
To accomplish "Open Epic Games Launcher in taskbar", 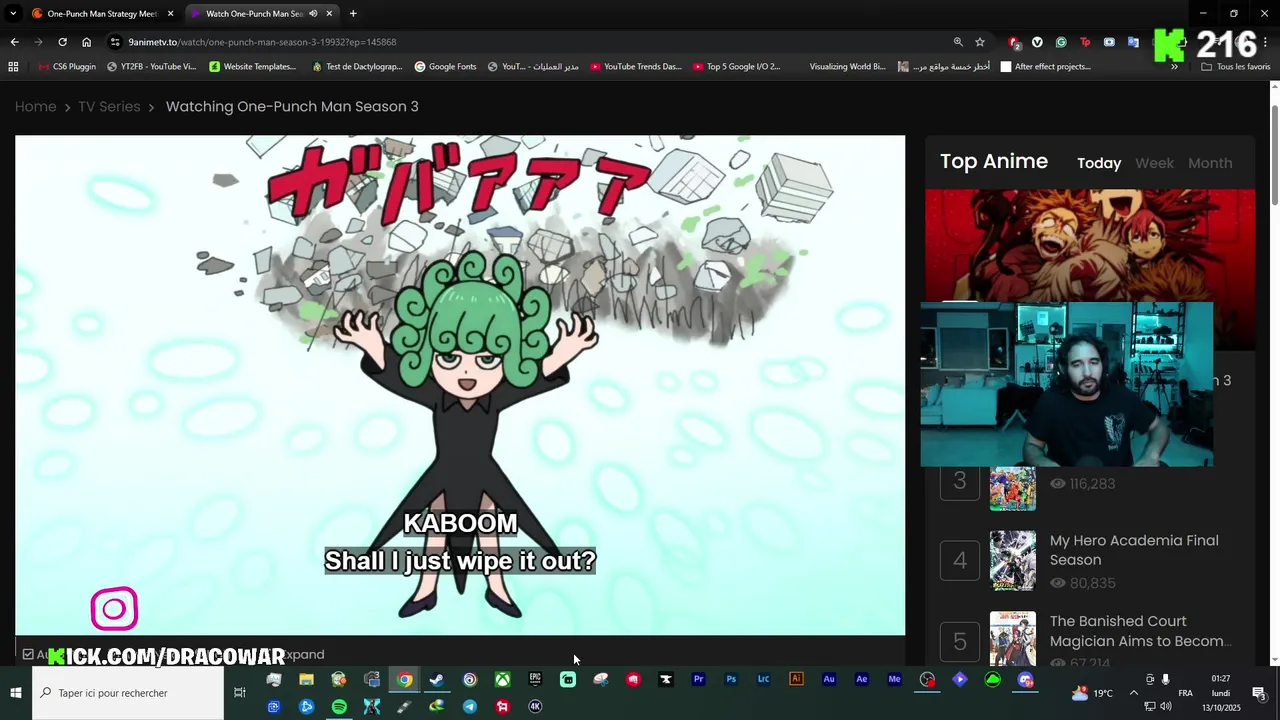I will coord(535,680).
